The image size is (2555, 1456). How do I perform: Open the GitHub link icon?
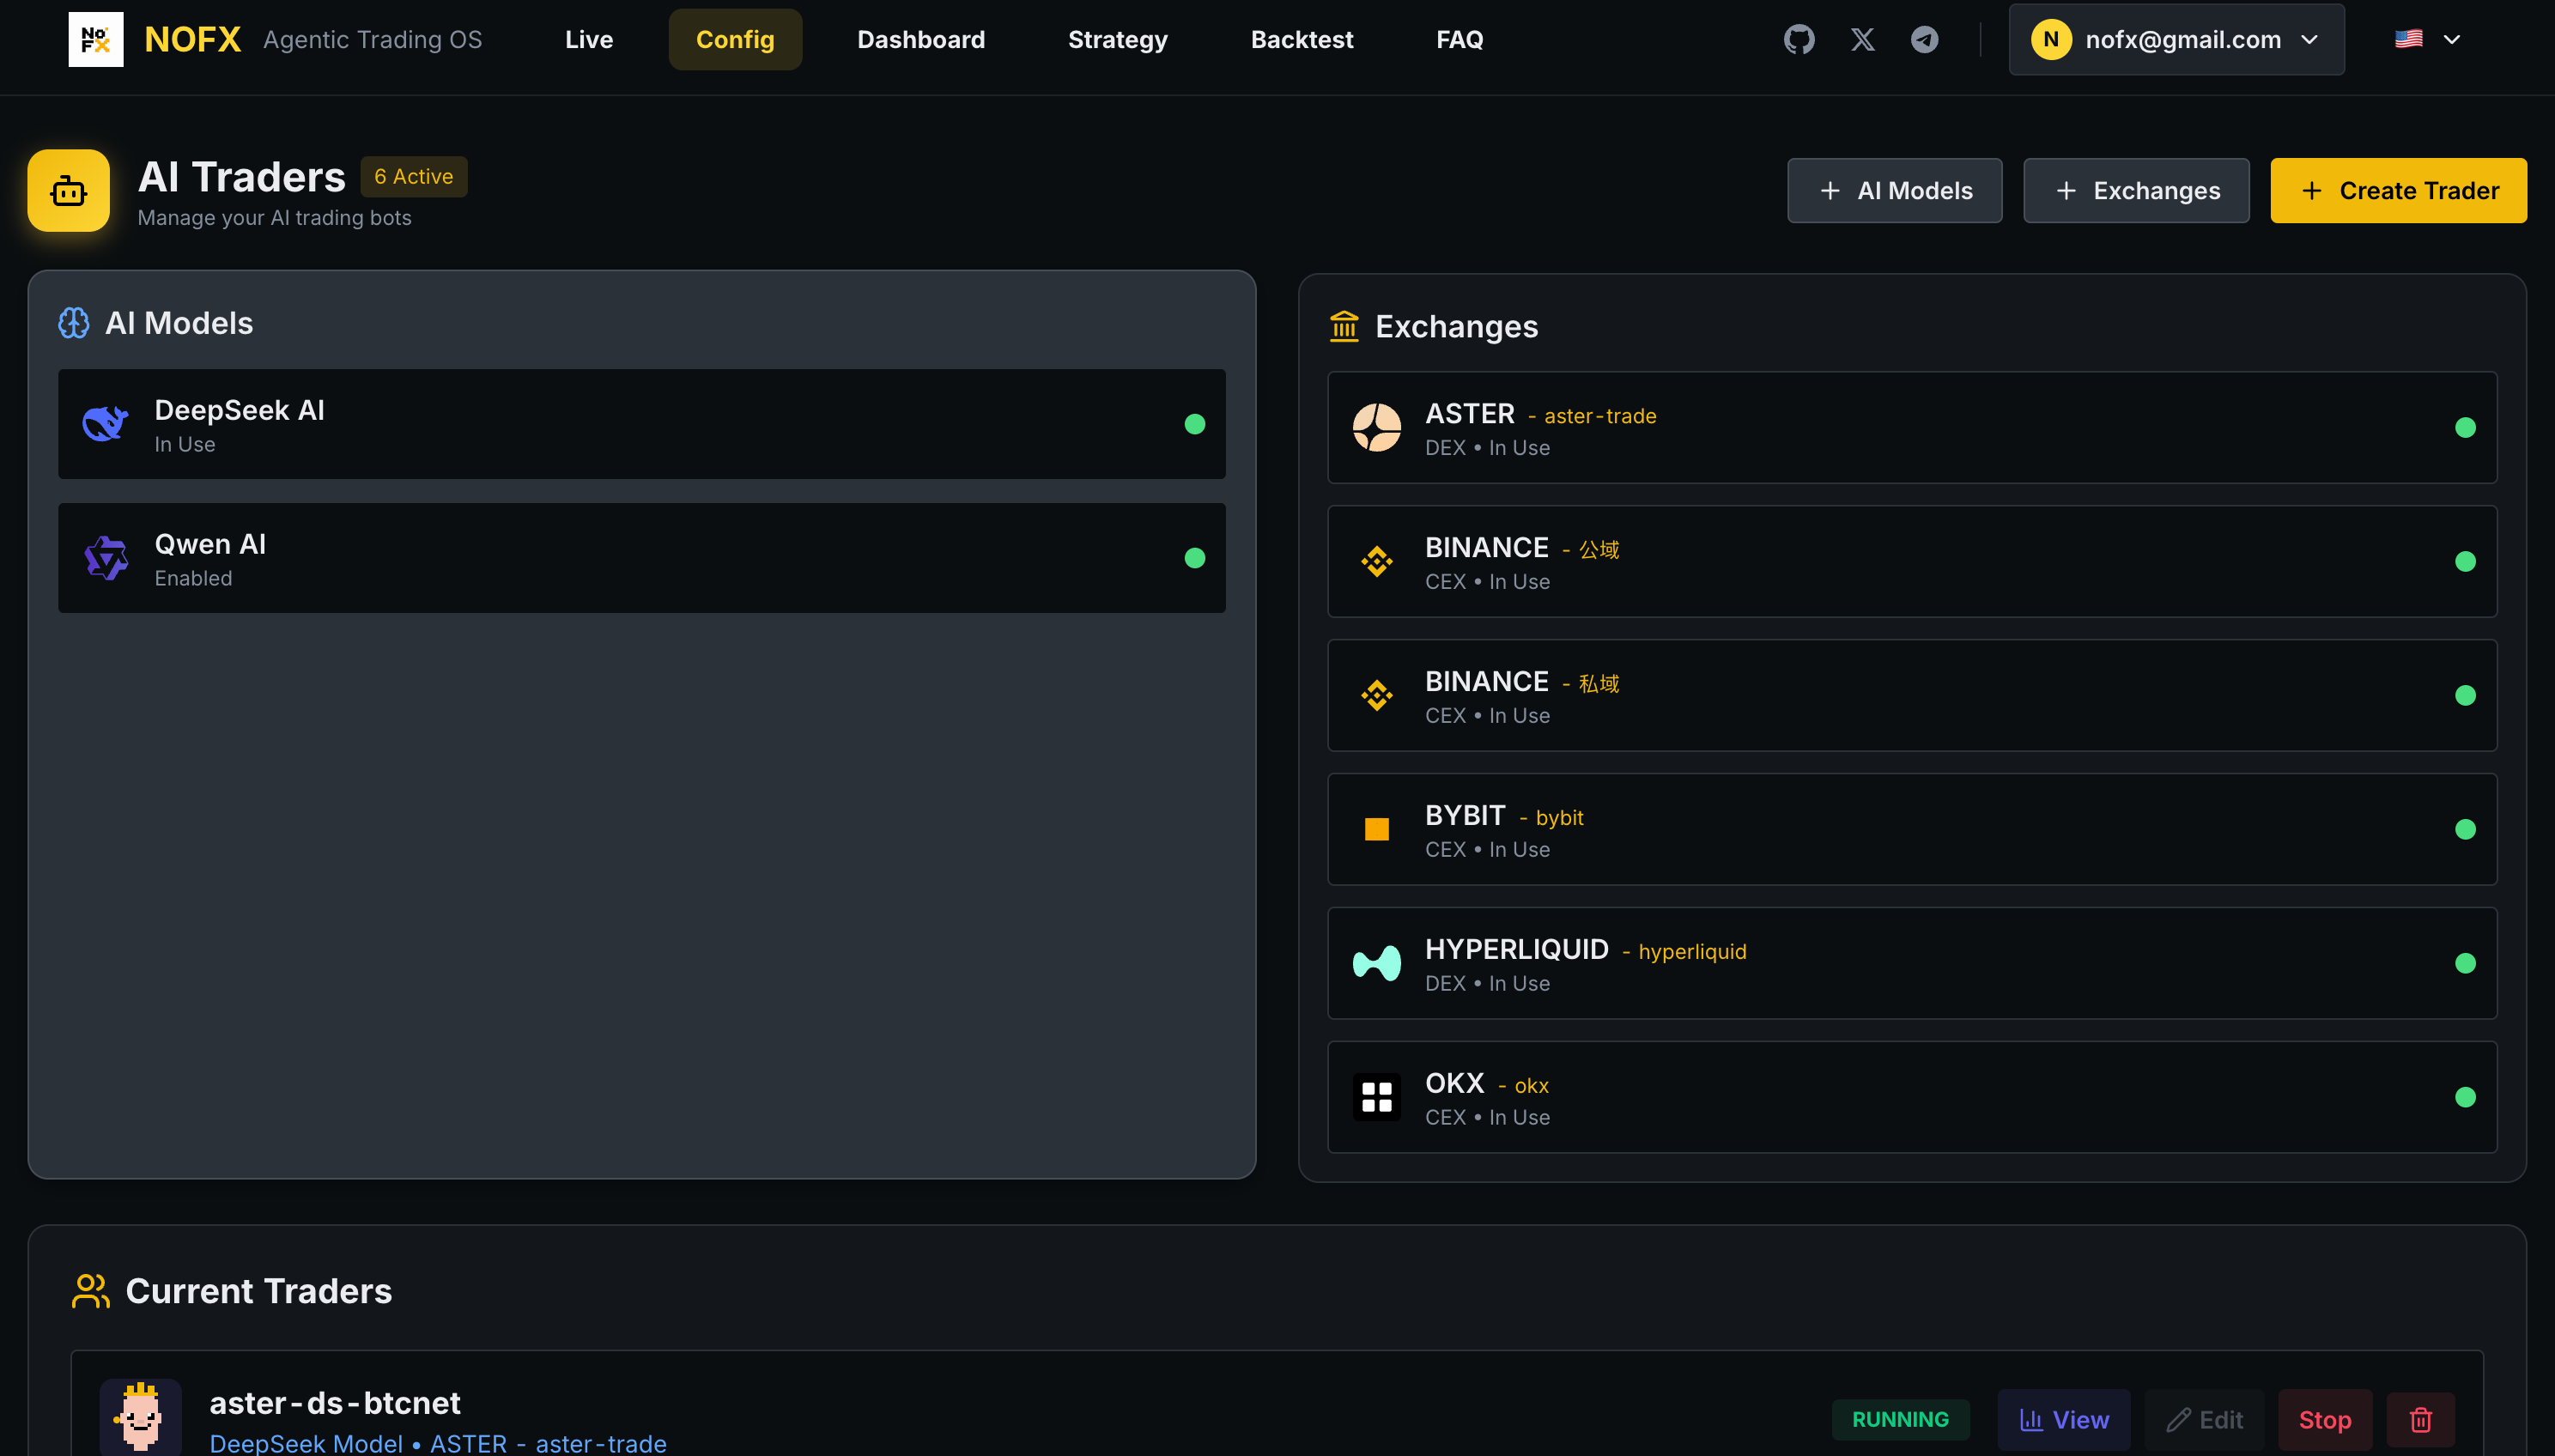coord(1799,39)
